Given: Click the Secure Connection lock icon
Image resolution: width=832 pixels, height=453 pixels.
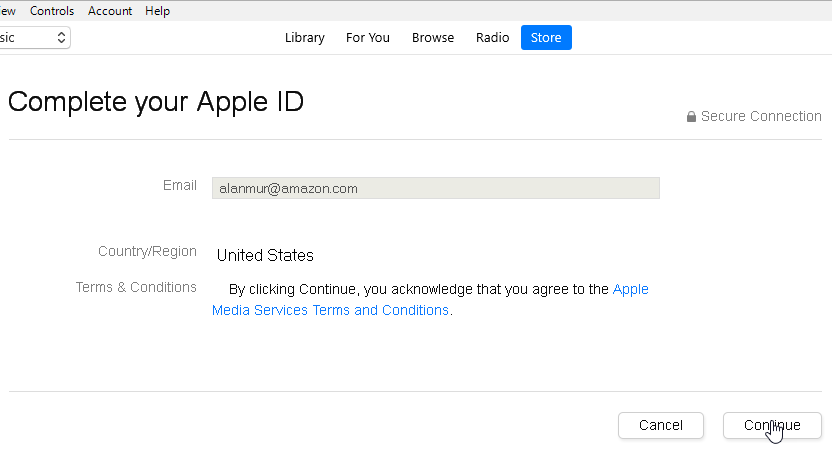Looking at the screenshot, I should click(x=691, y=117).
